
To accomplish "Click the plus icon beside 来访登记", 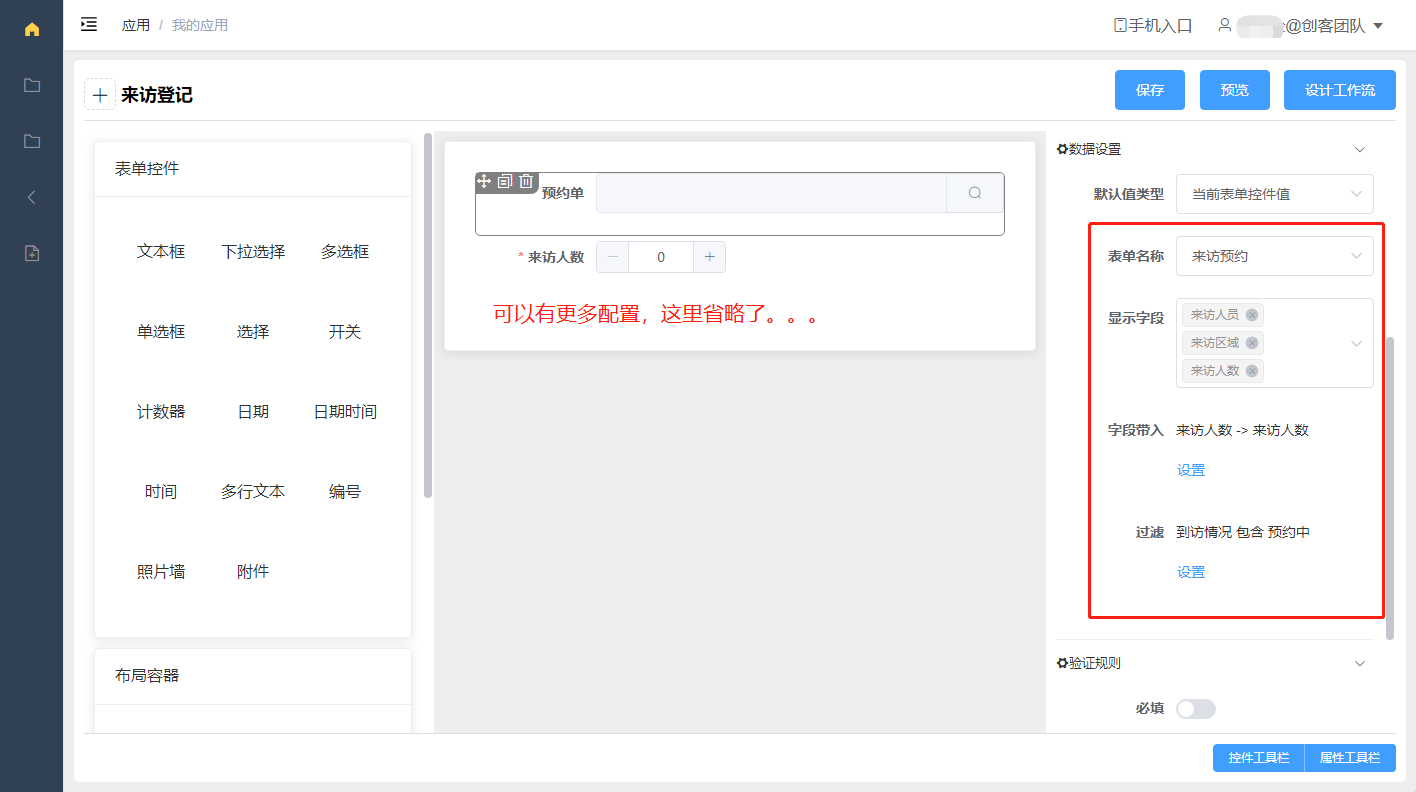I will [x=100, y=95].
